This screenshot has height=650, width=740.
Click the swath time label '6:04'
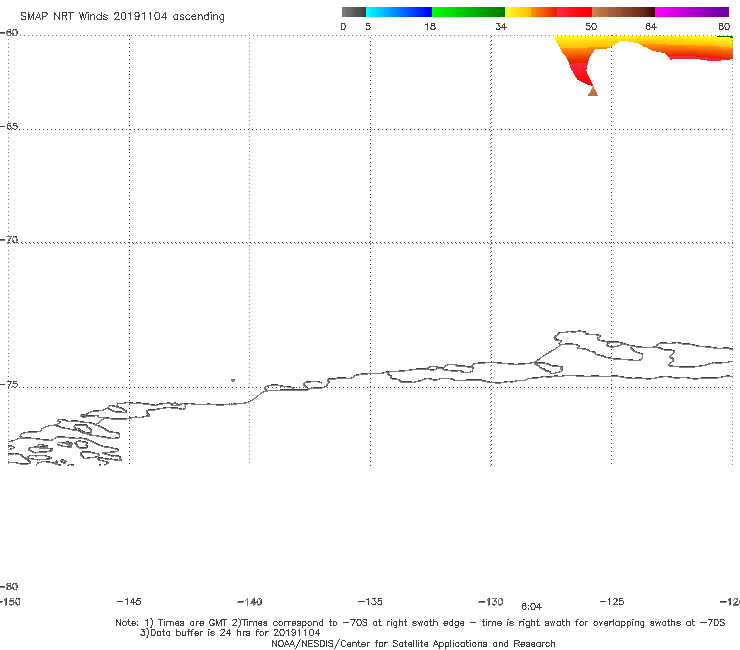pyautogui.click(x=531, y=607)
